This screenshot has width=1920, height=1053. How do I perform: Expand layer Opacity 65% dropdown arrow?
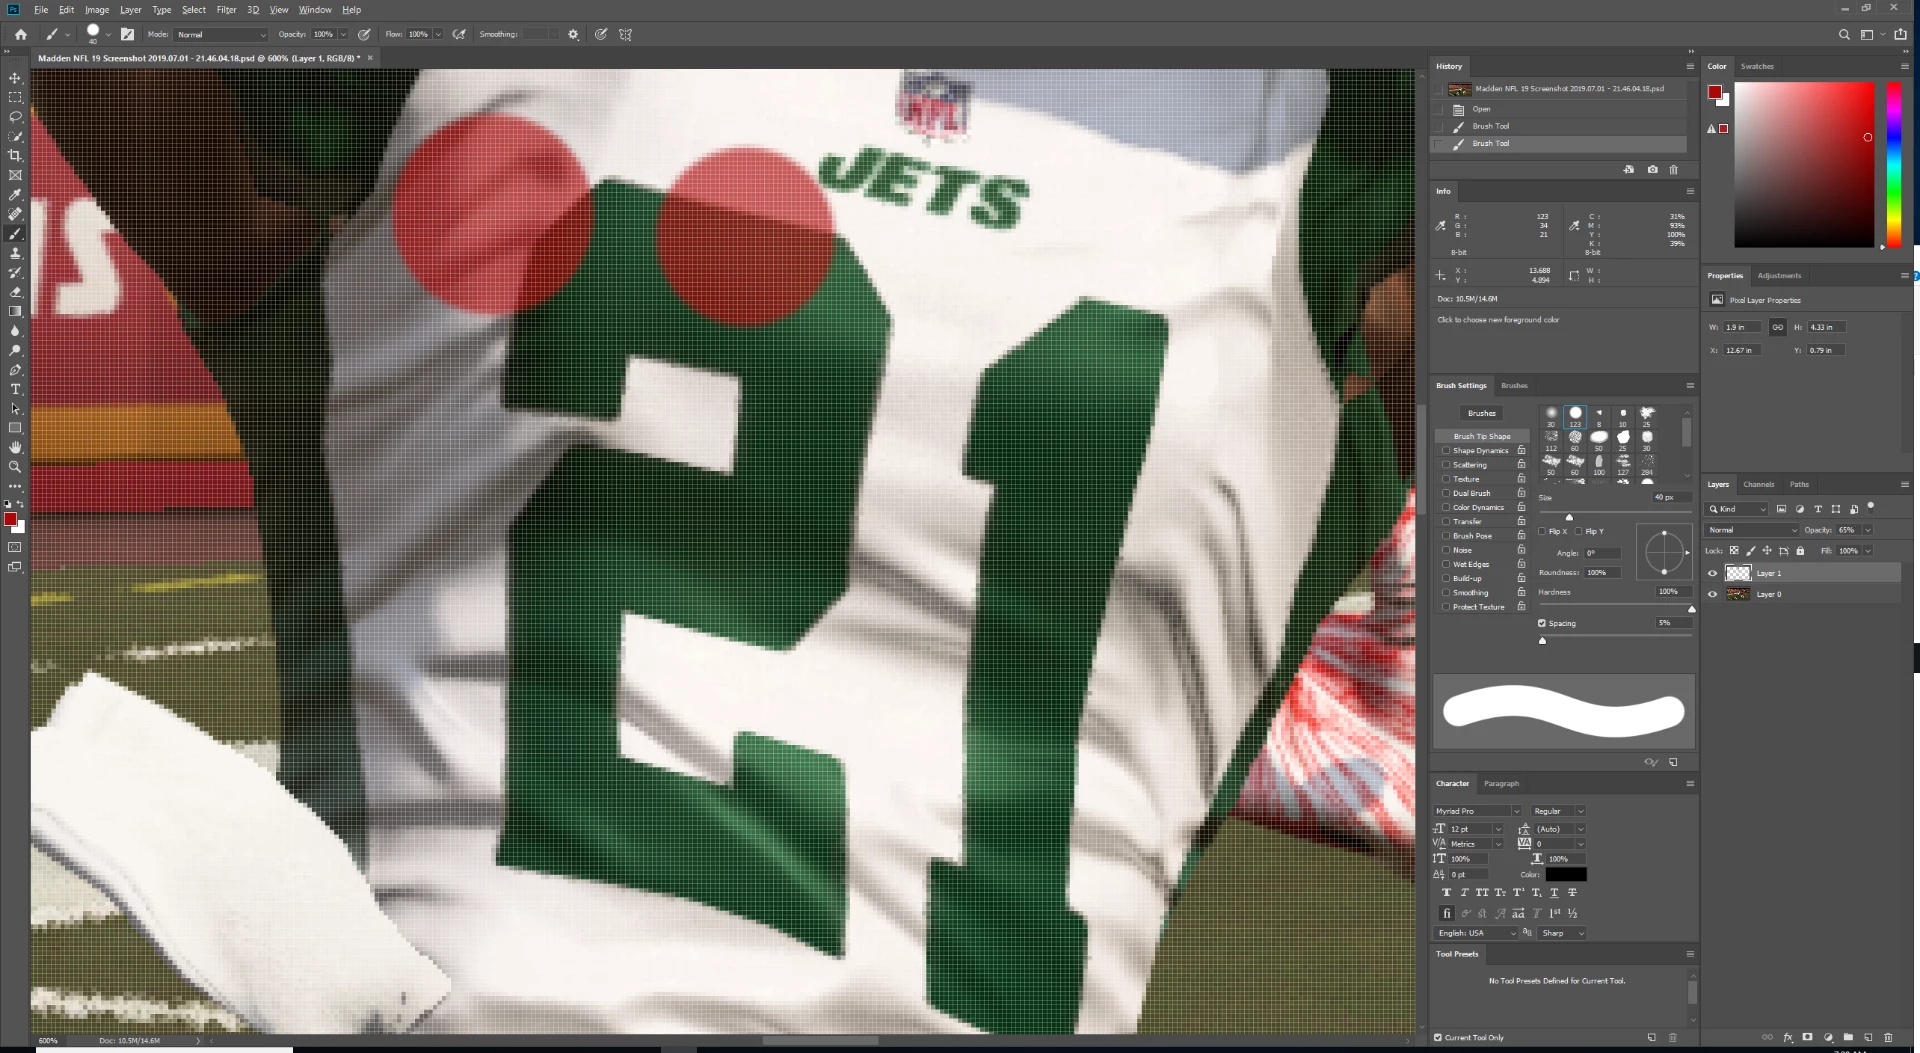[1867, 530]
